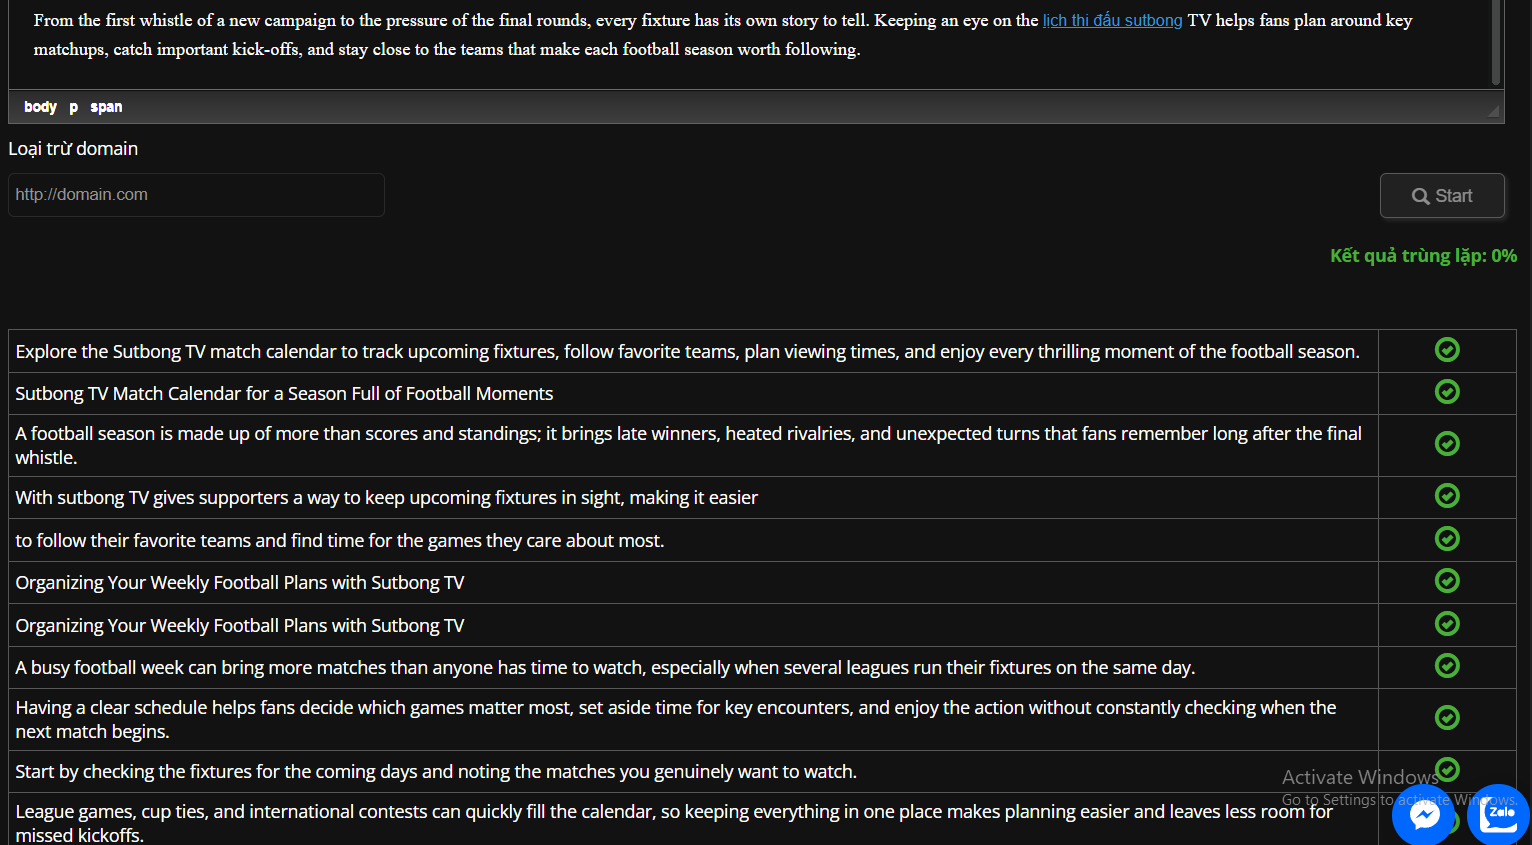Viewport: 1532px width, 845px height.
Task: Click check icon for 'Having a clear schedule' row
Action: (1447, 718)
